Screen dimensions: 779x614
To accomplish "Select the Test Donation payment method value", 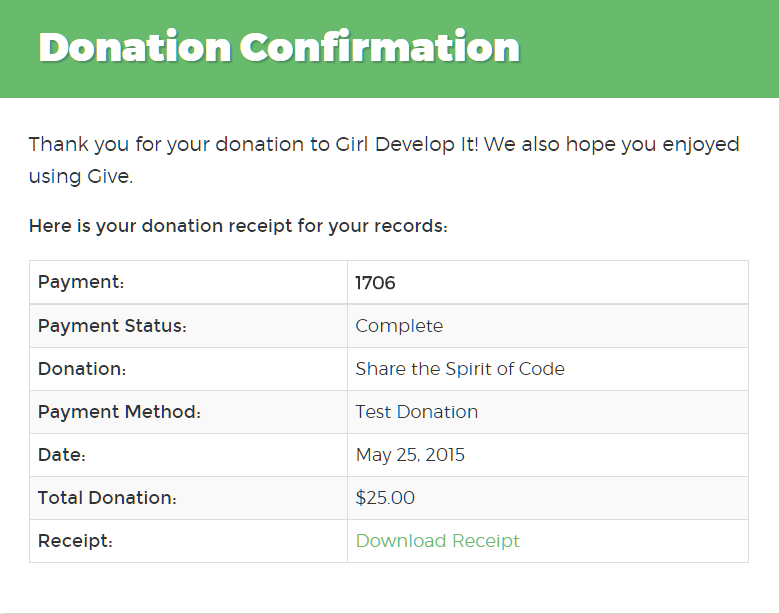I will [x=416, y=412].
